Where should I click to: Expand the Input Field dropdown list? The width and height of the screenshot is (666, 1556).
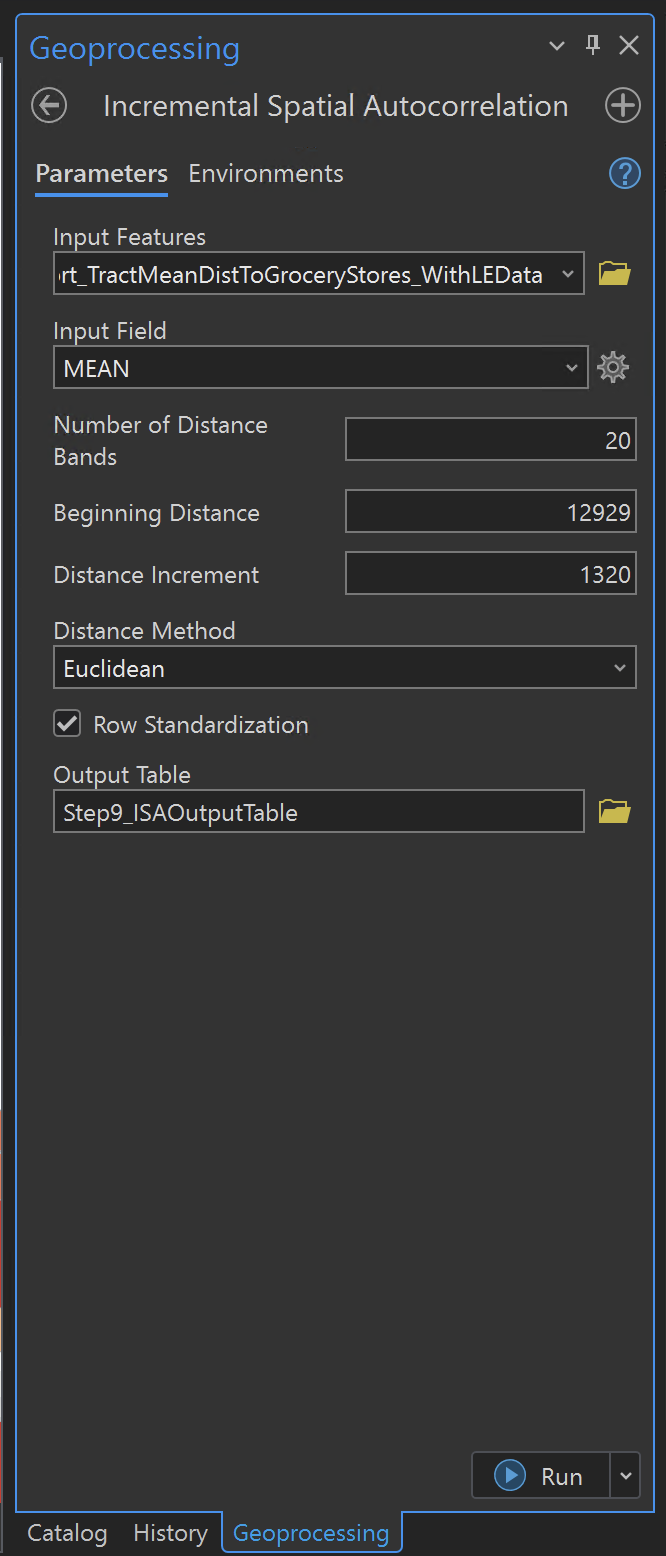click(571, 367)
